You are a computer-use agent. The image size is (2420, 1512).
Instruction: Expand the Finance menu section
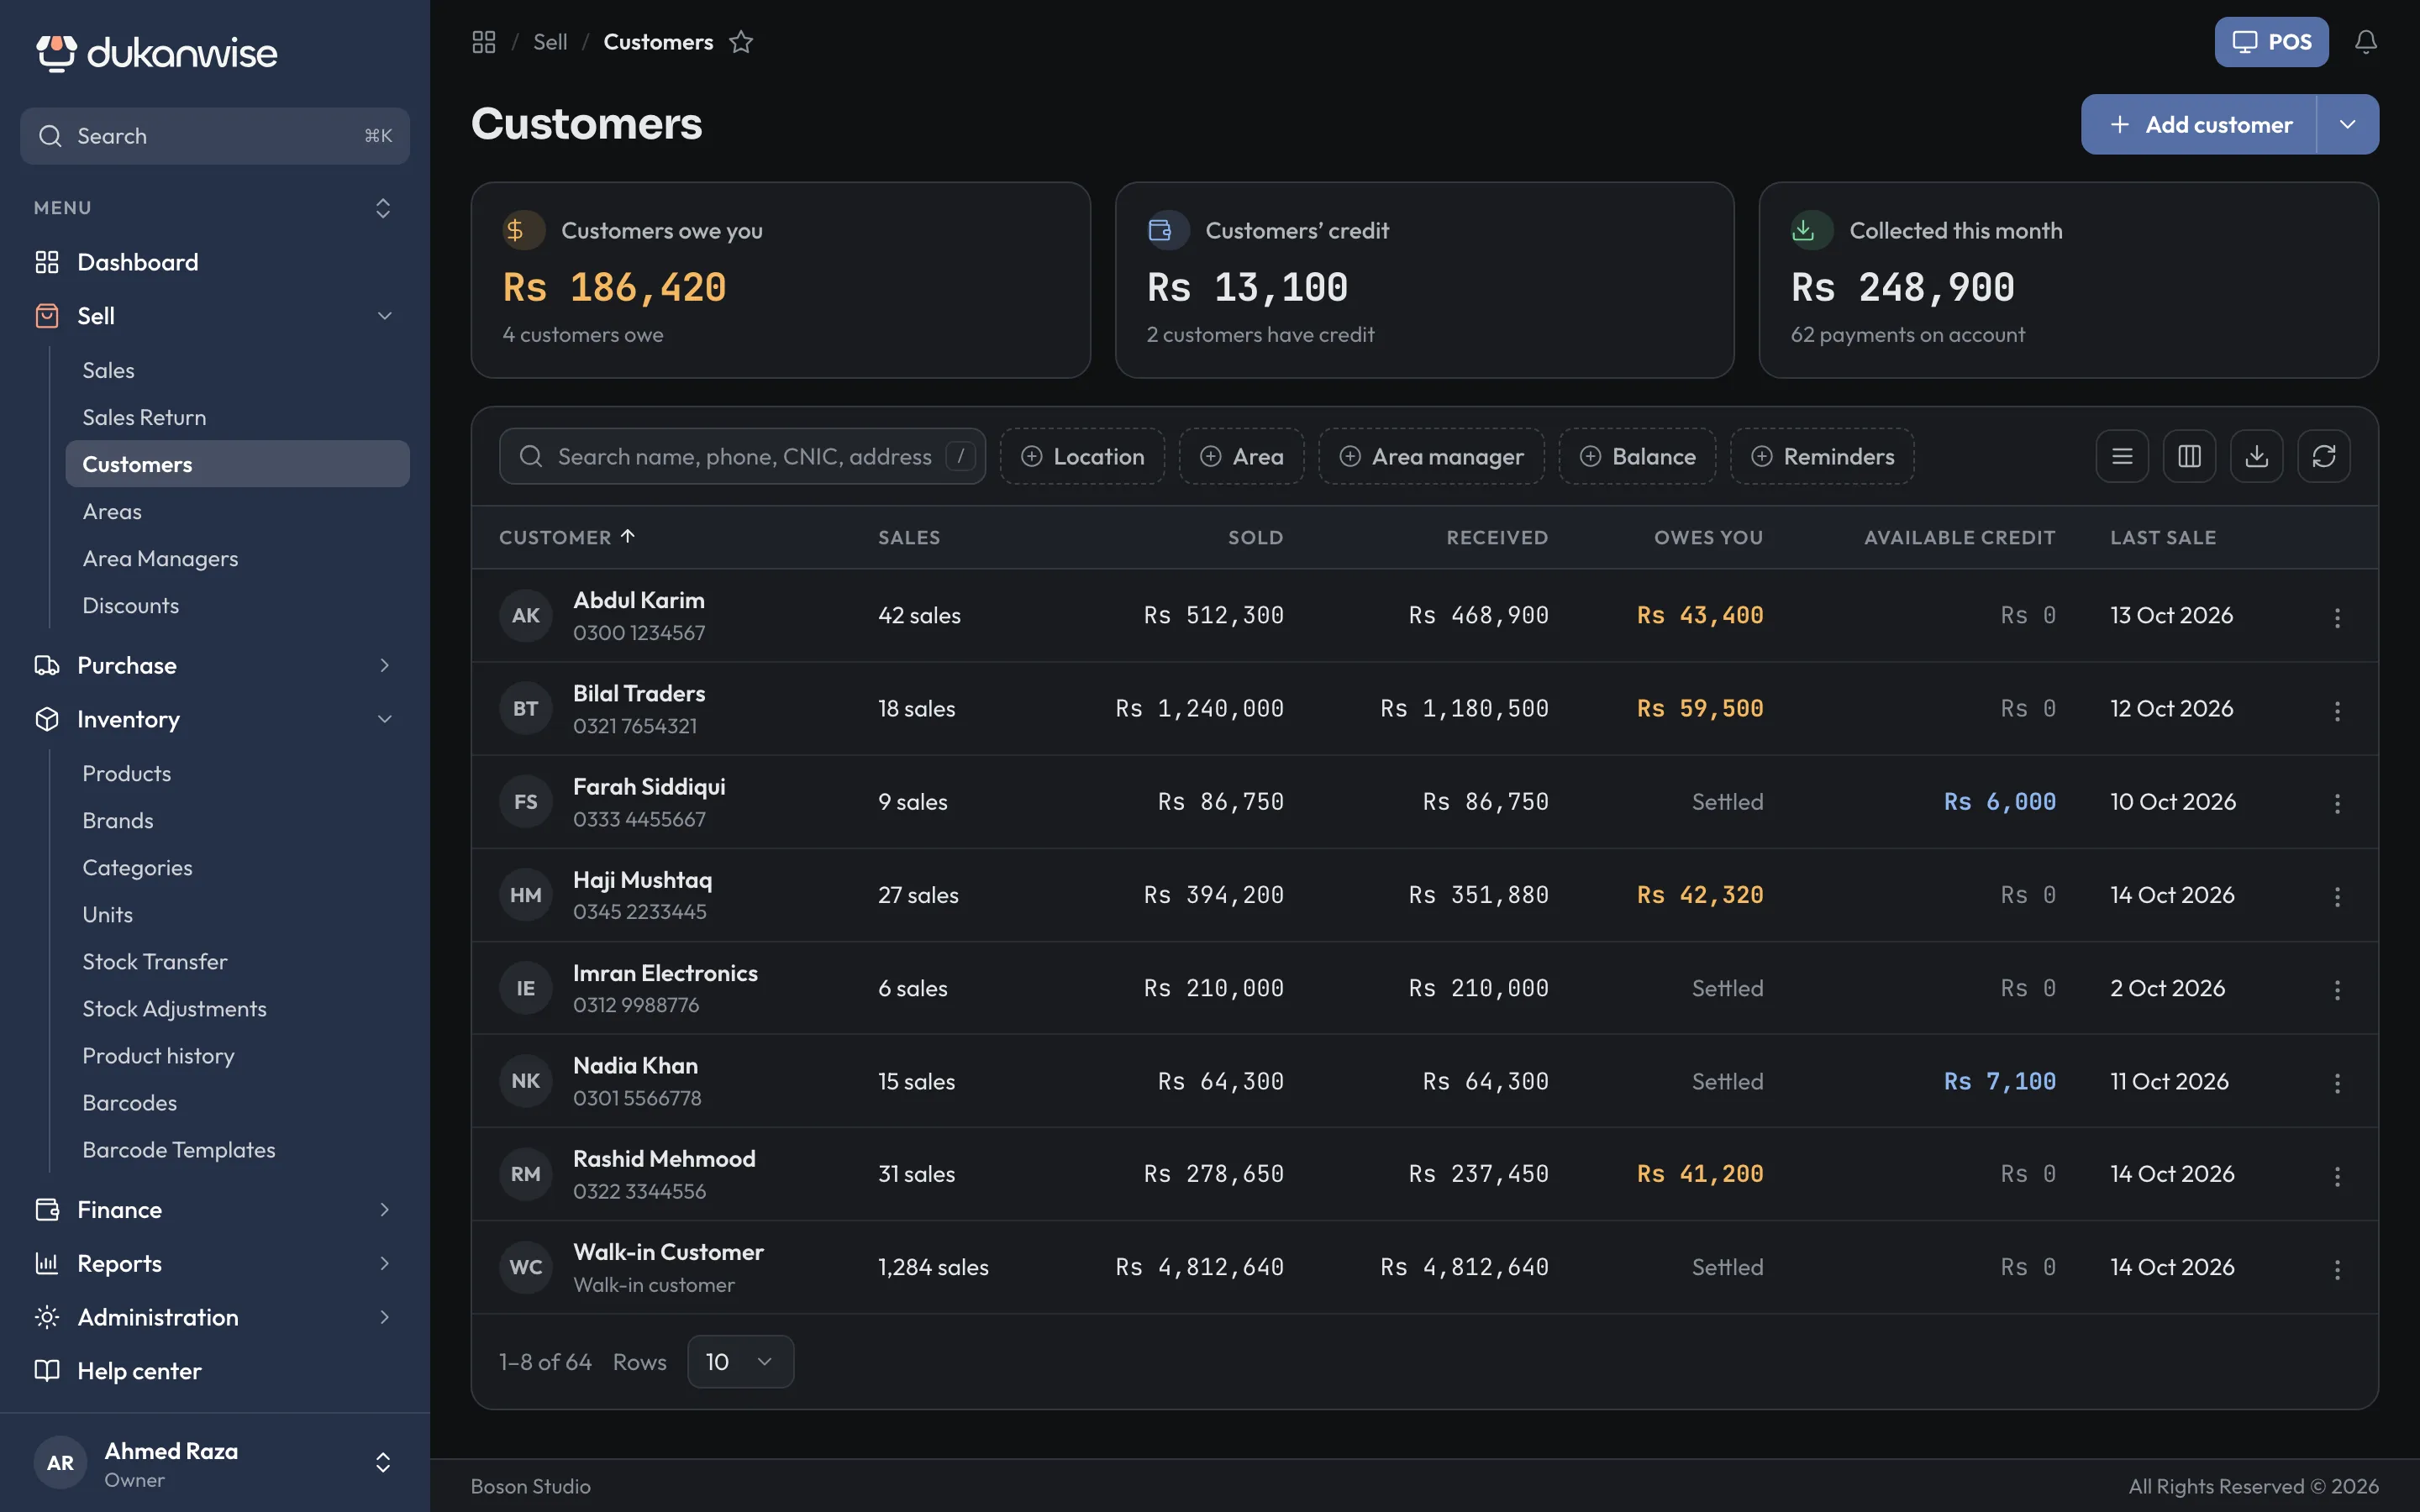coord(215,1209)
